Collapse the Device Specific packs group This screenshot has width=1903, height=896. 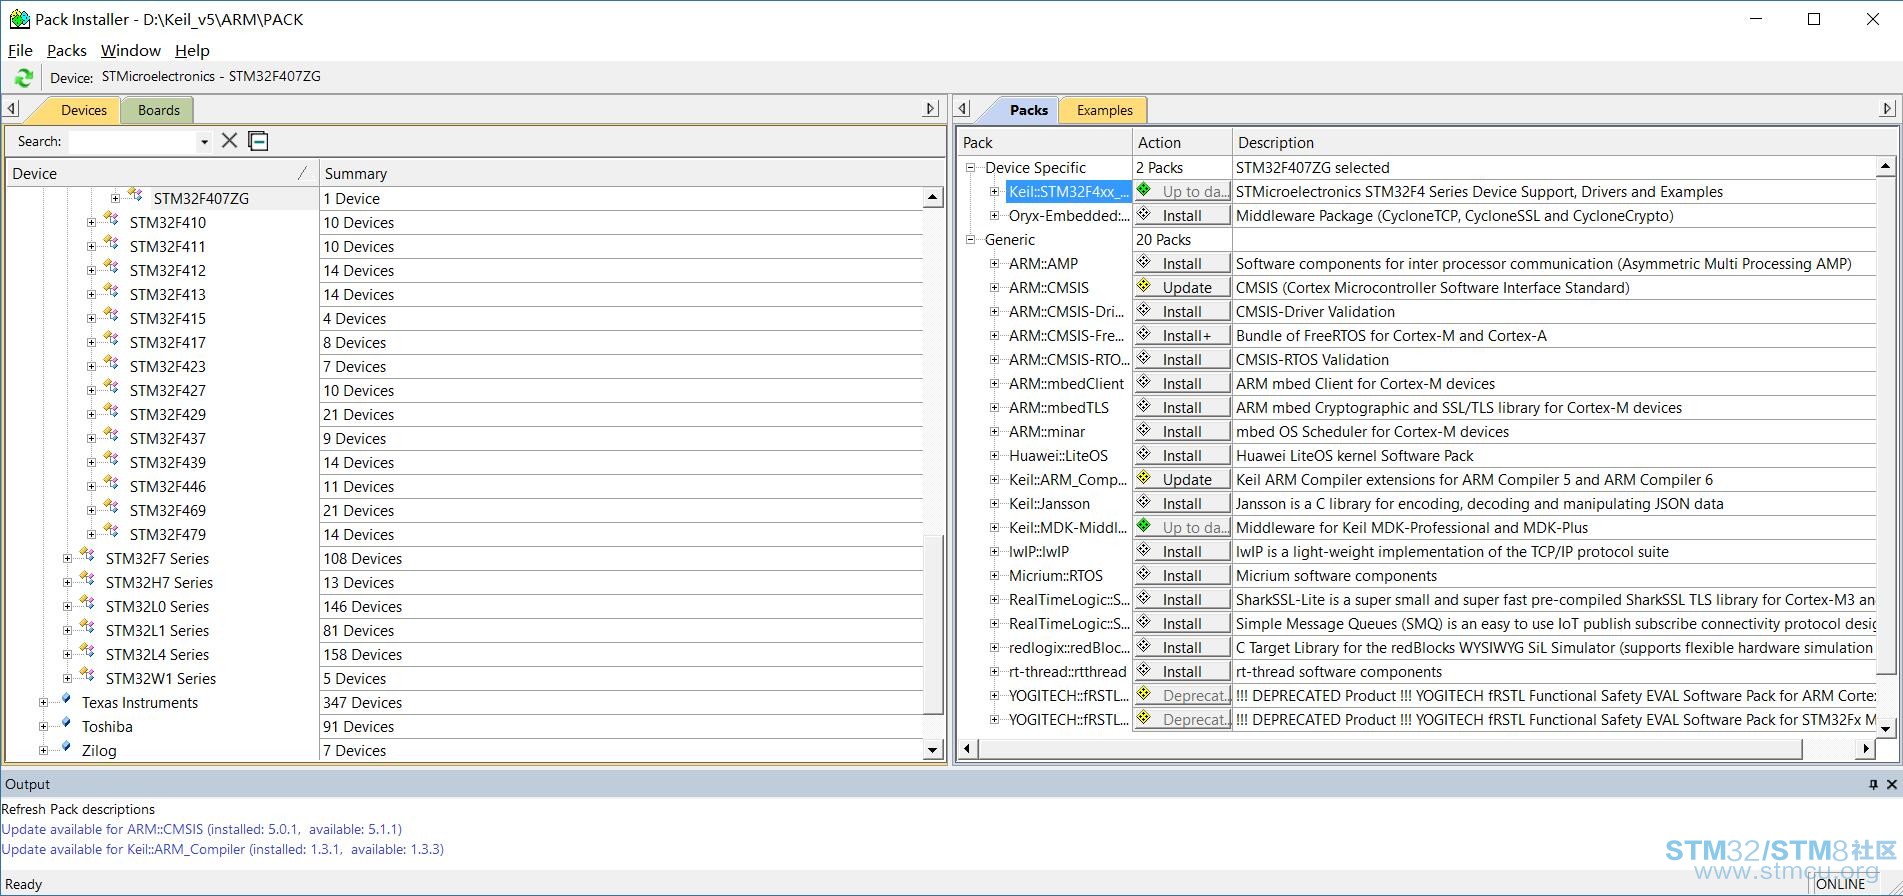(970, 167)
